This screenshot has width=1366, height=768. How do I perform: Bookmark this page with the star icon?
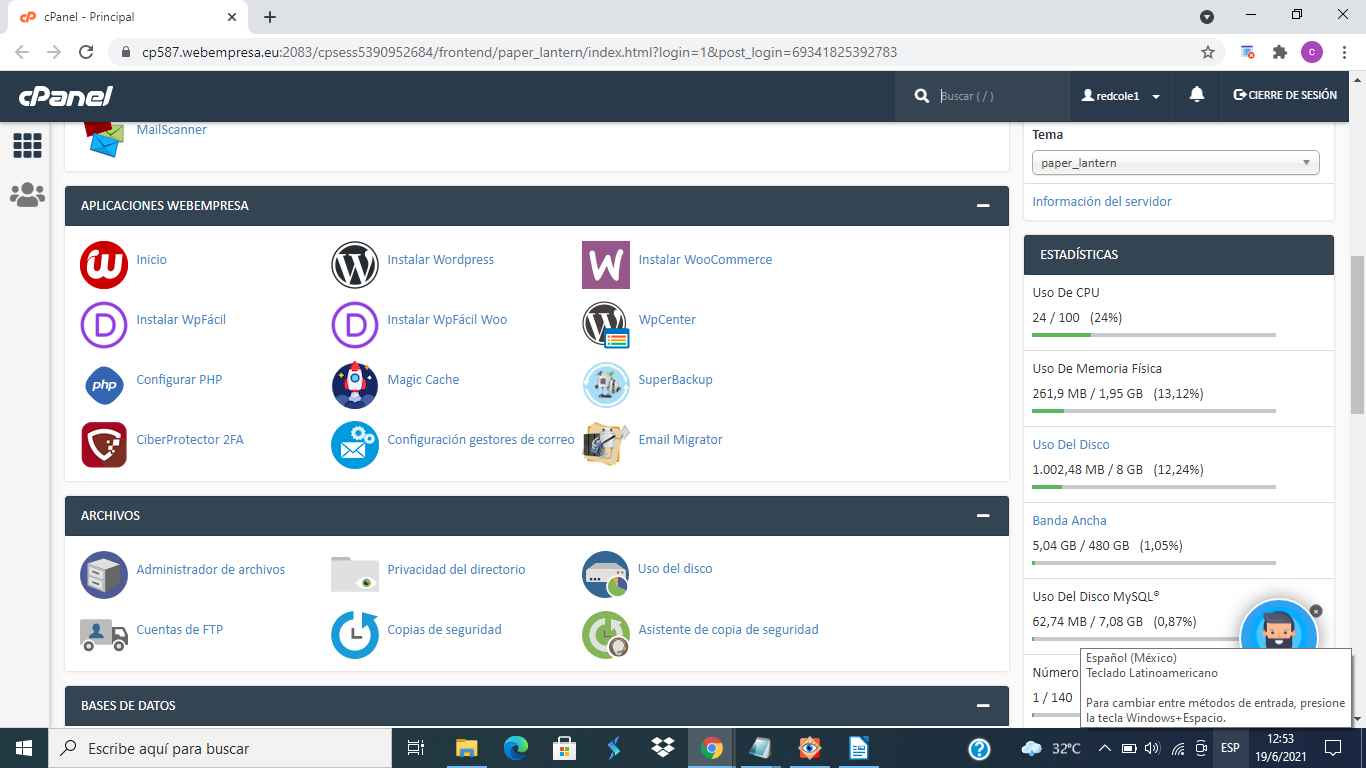[1208, 52]
